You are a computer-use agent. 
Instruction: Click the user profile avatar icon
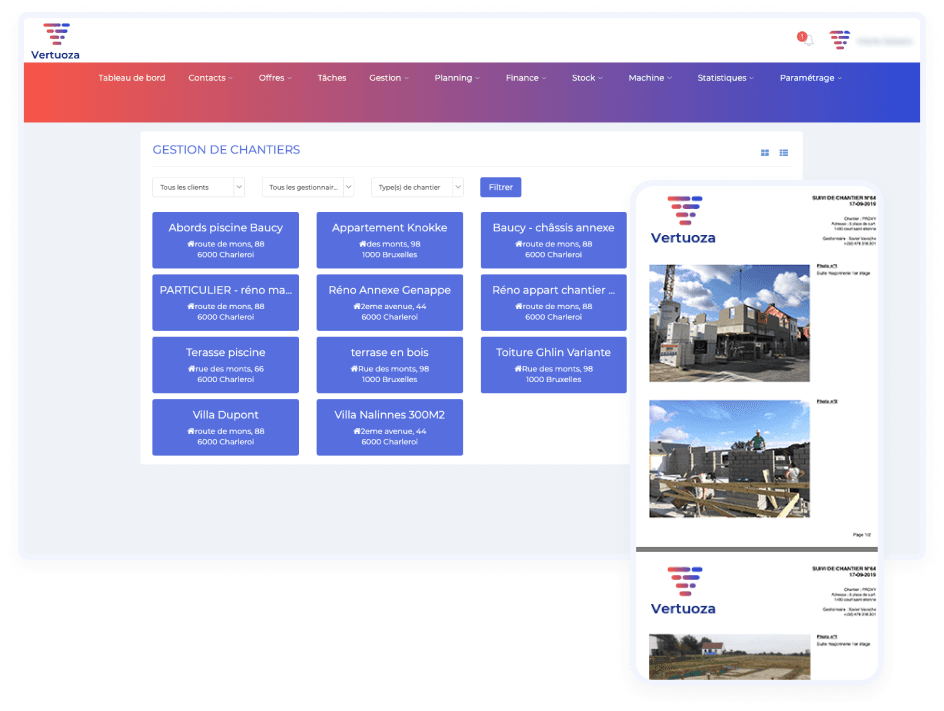tap(839, 40)
